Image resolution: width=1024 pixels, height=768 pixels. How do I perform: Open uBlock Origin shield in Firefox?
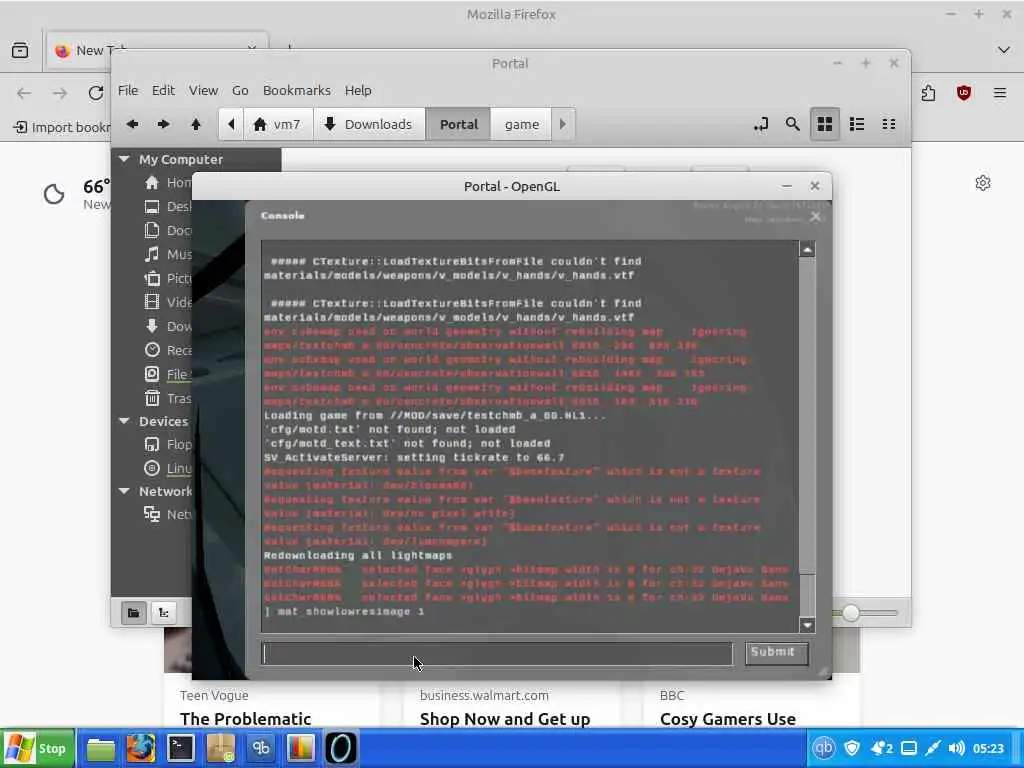point(964,93)
